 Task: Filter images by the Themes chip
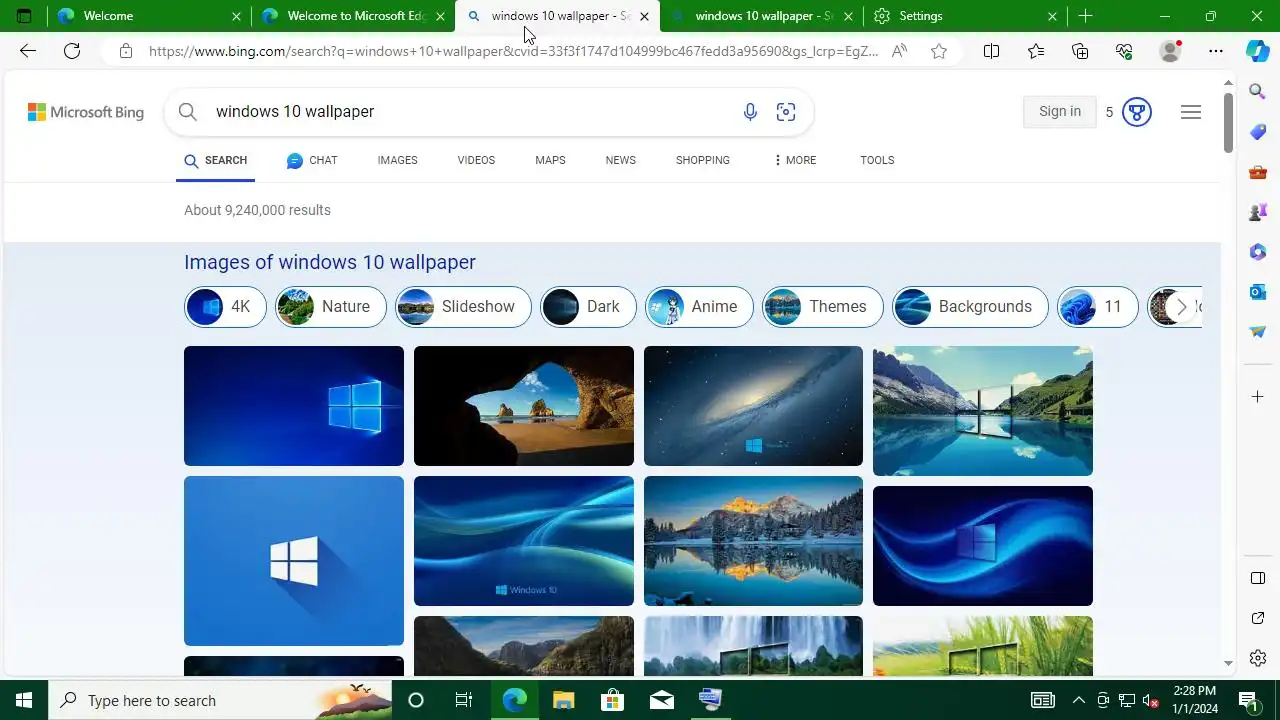823,307
